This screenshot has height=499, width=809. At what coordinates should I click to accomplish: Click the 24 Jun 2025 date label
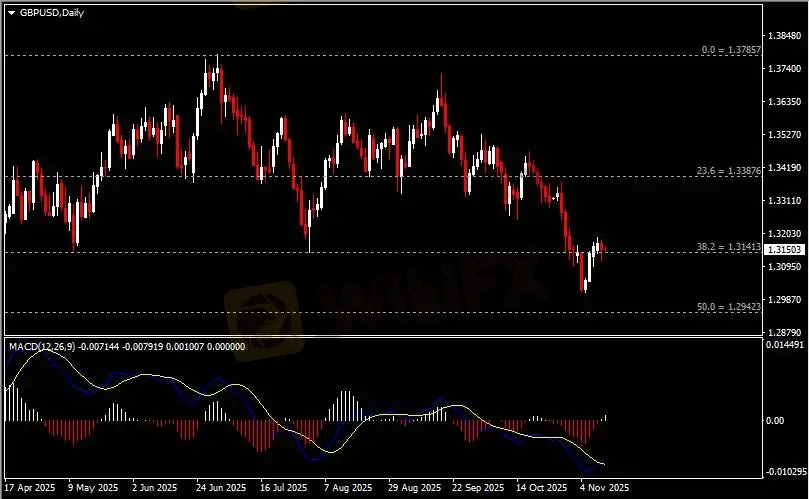point(221,488)
